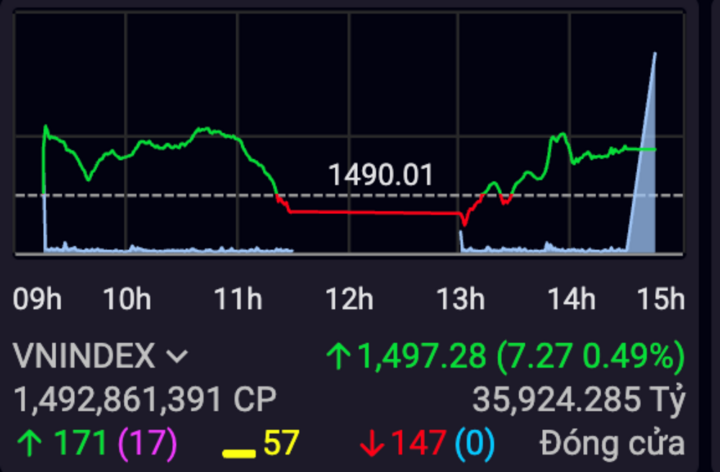Click the green up arrow beside 1,497.28
720x472 pixels.
339,357
